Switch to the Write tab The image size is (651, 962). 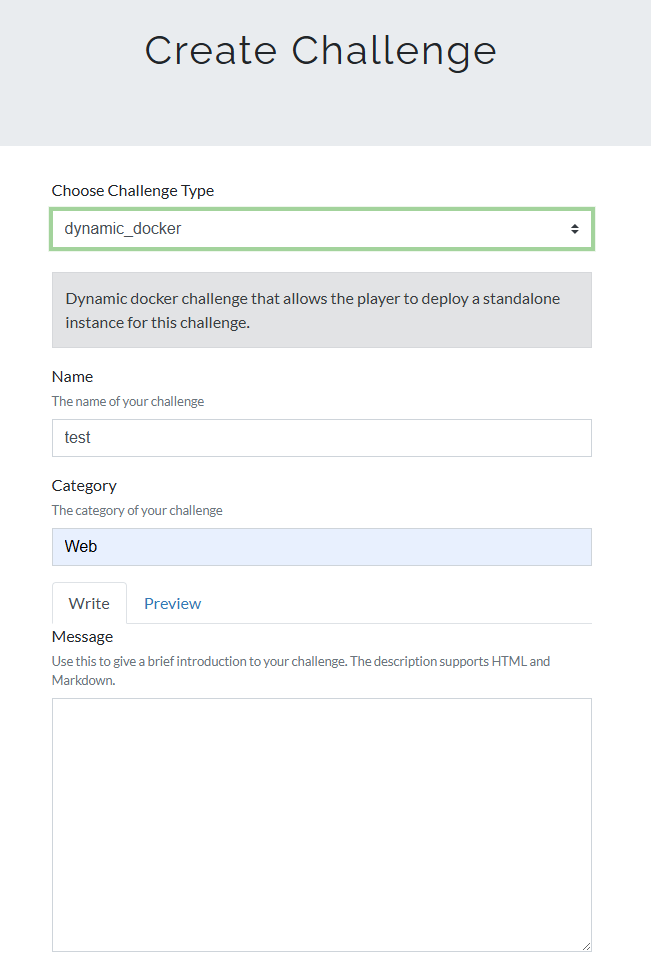click(x=89, y=603)
